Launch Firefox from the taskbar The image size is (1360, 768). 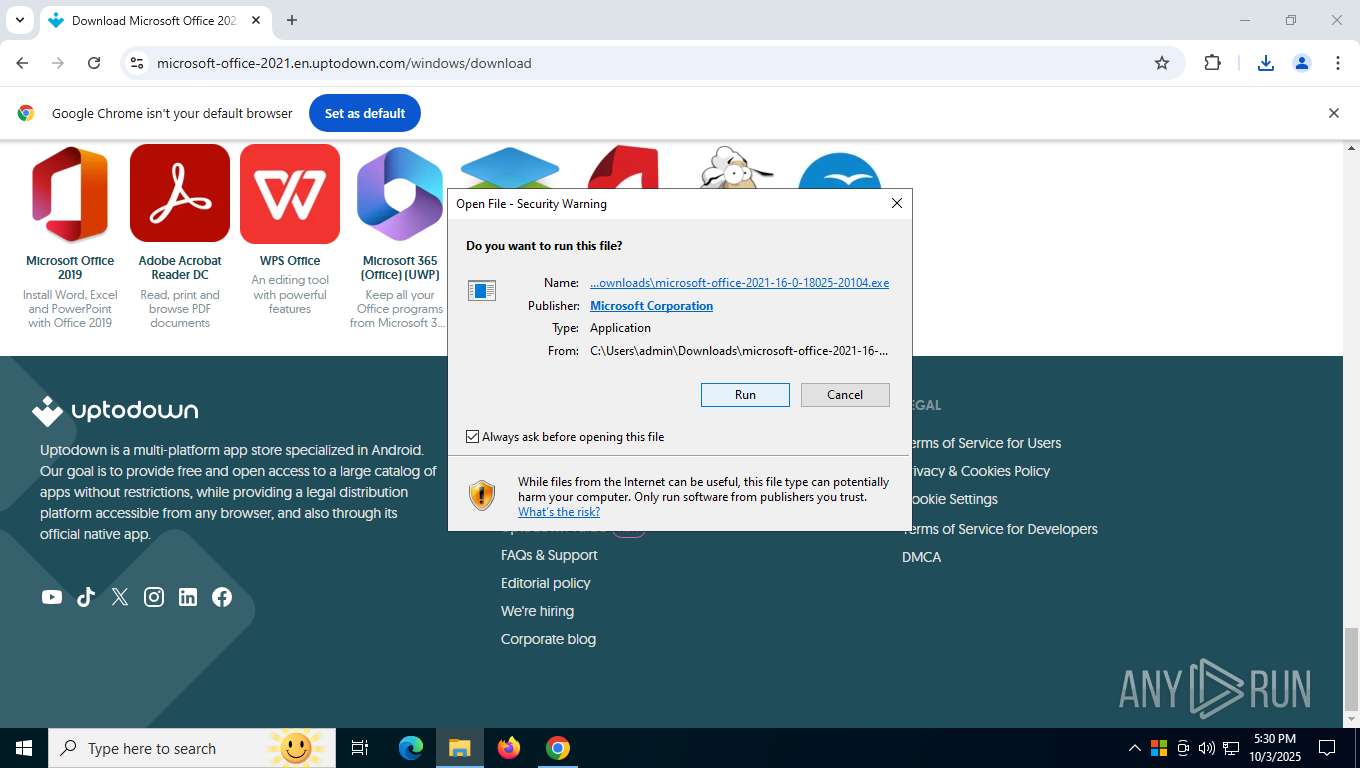[x=509, y=748]
